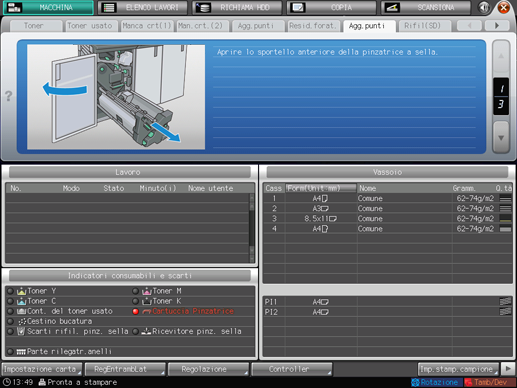This screenshot has width=517, height=388.
Task: Open Impostazione carta settings
Action: (x=42, y=369)
